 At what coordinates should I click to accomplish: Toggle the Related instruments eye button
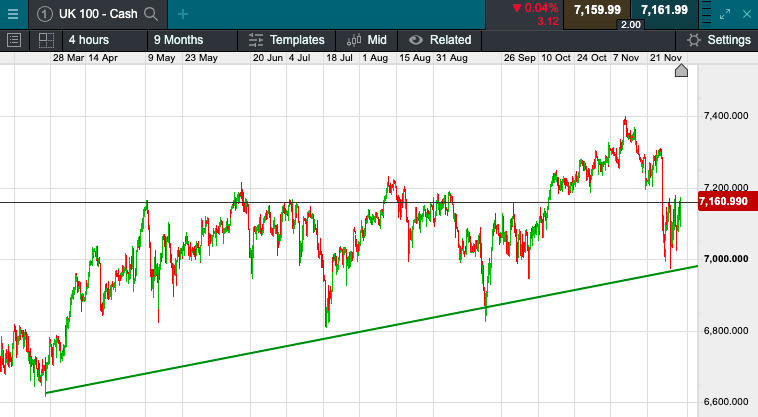coord(415,40)
